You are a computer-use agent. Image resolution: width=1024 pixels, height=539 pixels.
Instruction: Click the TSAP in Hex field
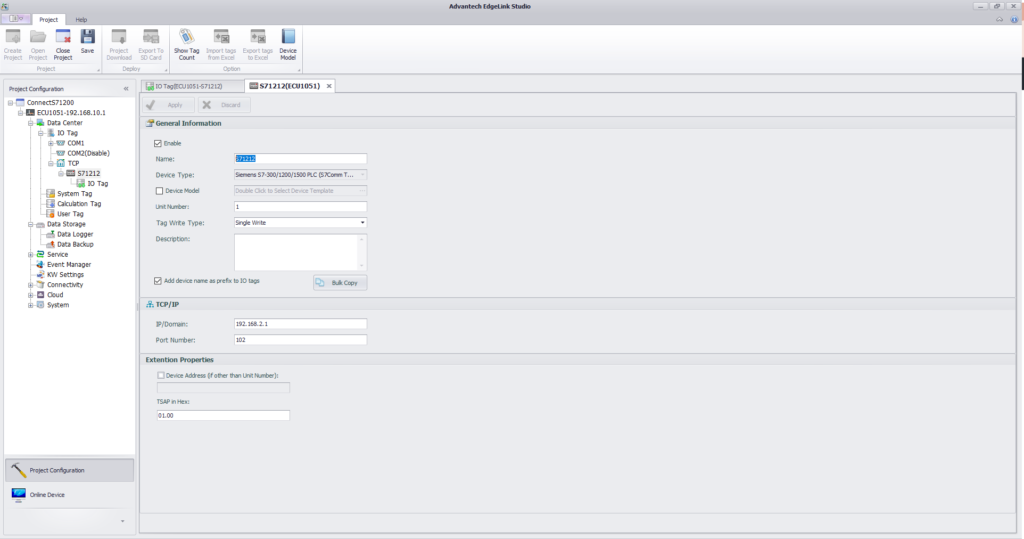click(x=223, y=416)
